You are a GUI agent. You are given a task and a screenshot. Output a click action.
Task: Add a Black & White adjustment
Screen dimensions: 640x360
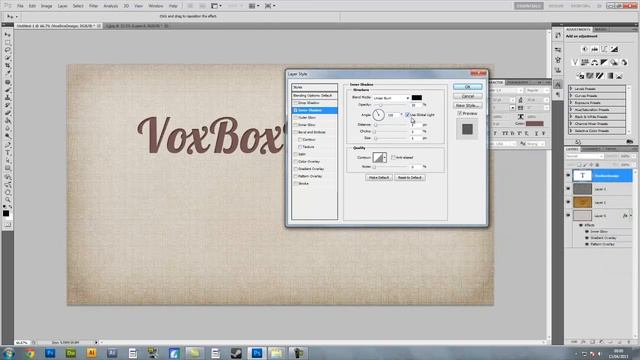604,62
